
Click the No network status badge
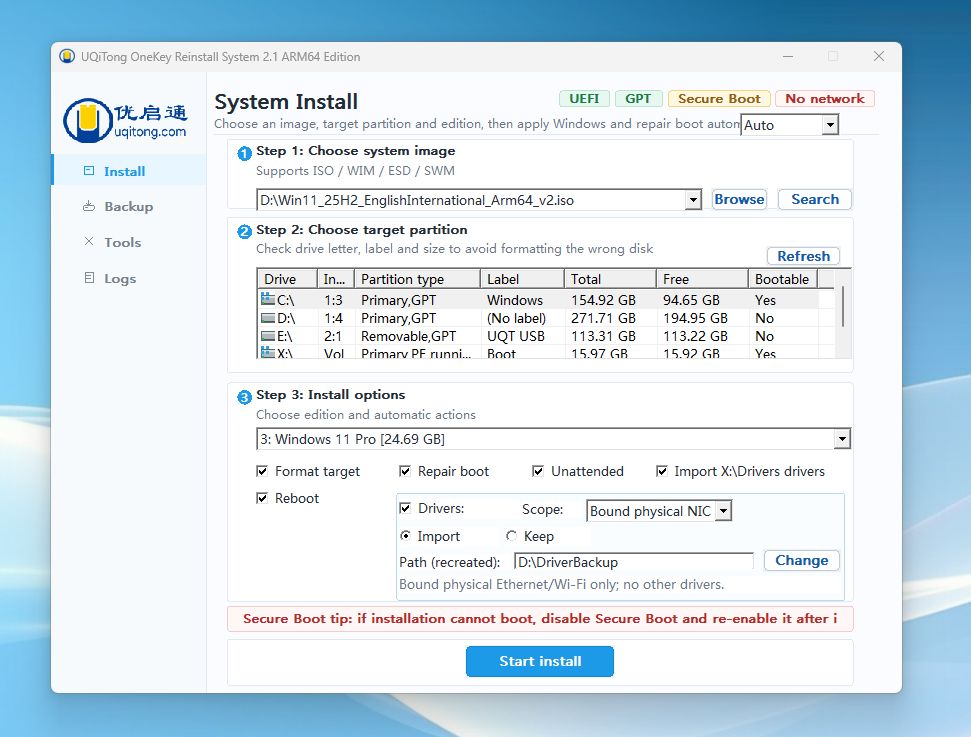825,98
